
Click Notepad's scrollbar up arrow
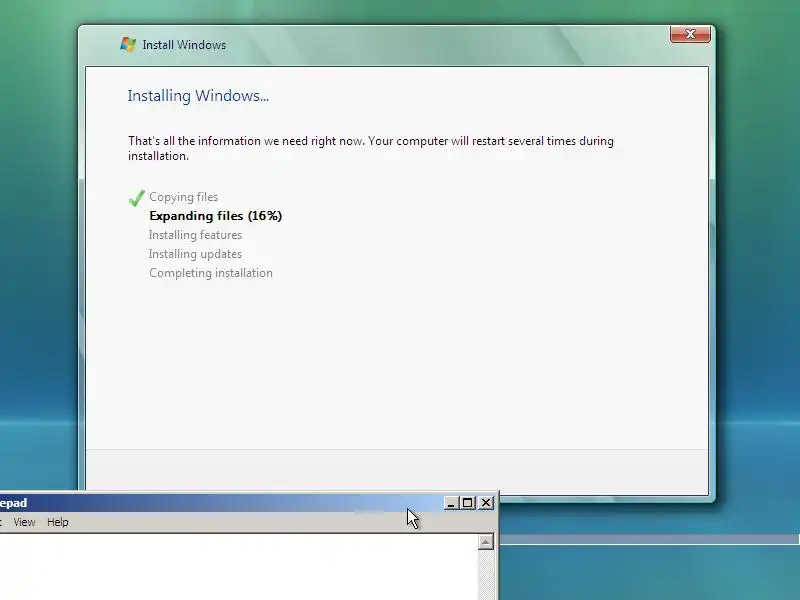coord(486,542)
